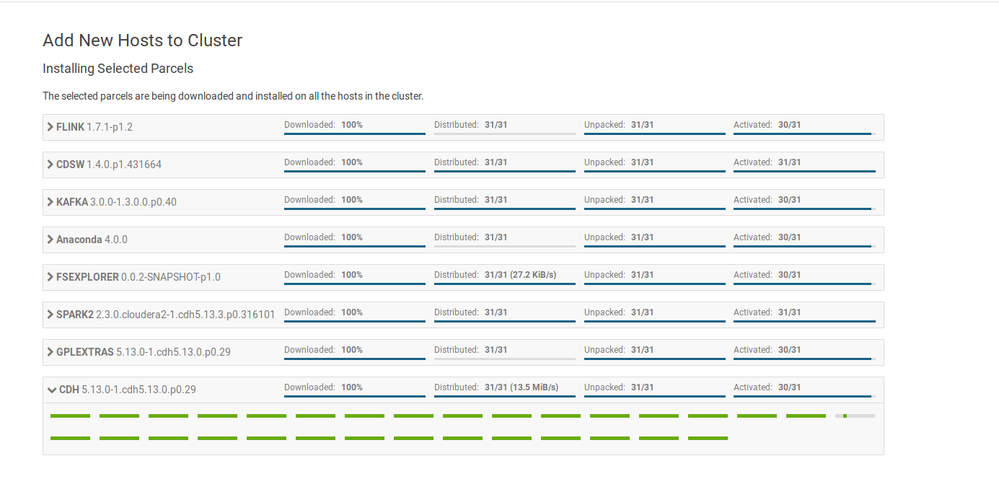Click the CDH Distributed 31/31 progress bar

pos(505,396)
